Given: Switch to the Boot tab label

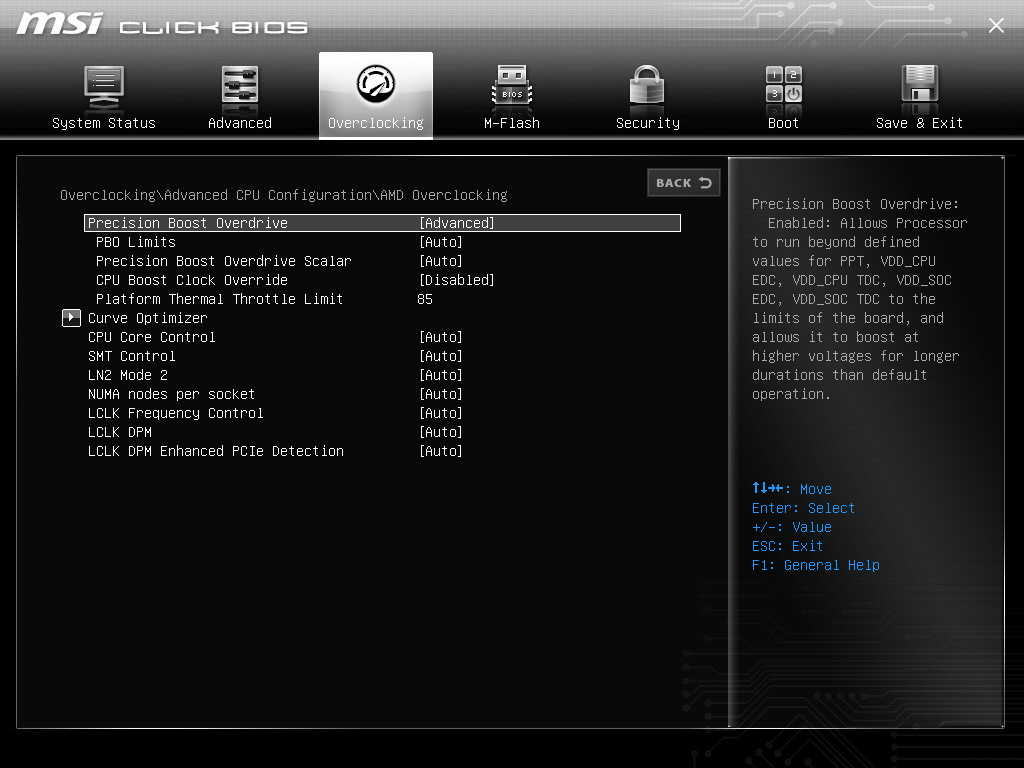Looking at the screenshot, I should coord(783,123).
